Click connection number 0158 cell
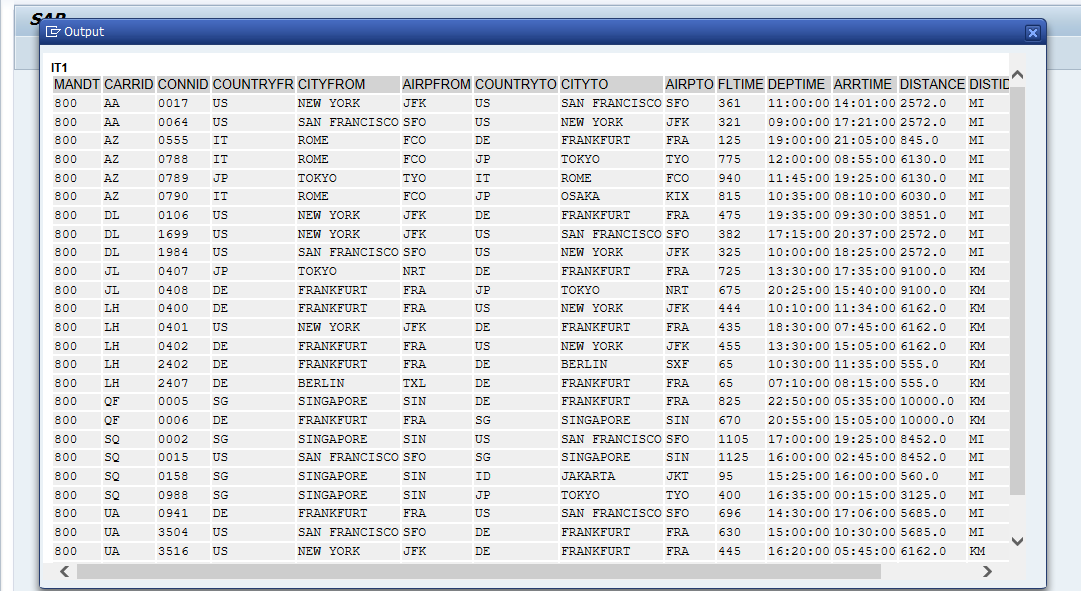Screen dimensions: 1081x591 point(183,477)
